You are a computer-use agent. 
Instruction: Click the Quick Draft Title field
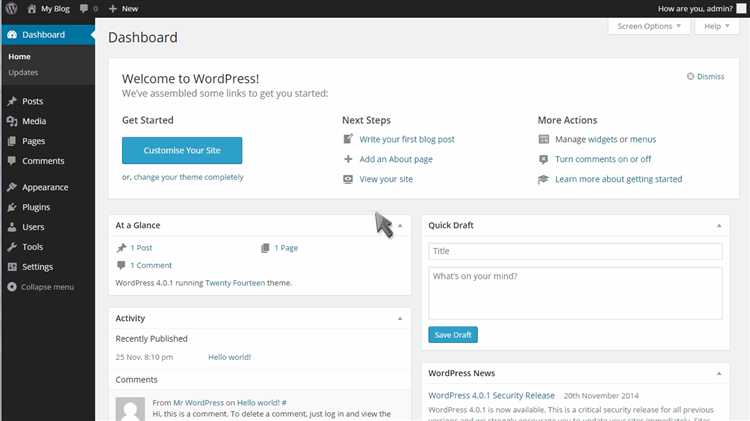coord(575,251)
